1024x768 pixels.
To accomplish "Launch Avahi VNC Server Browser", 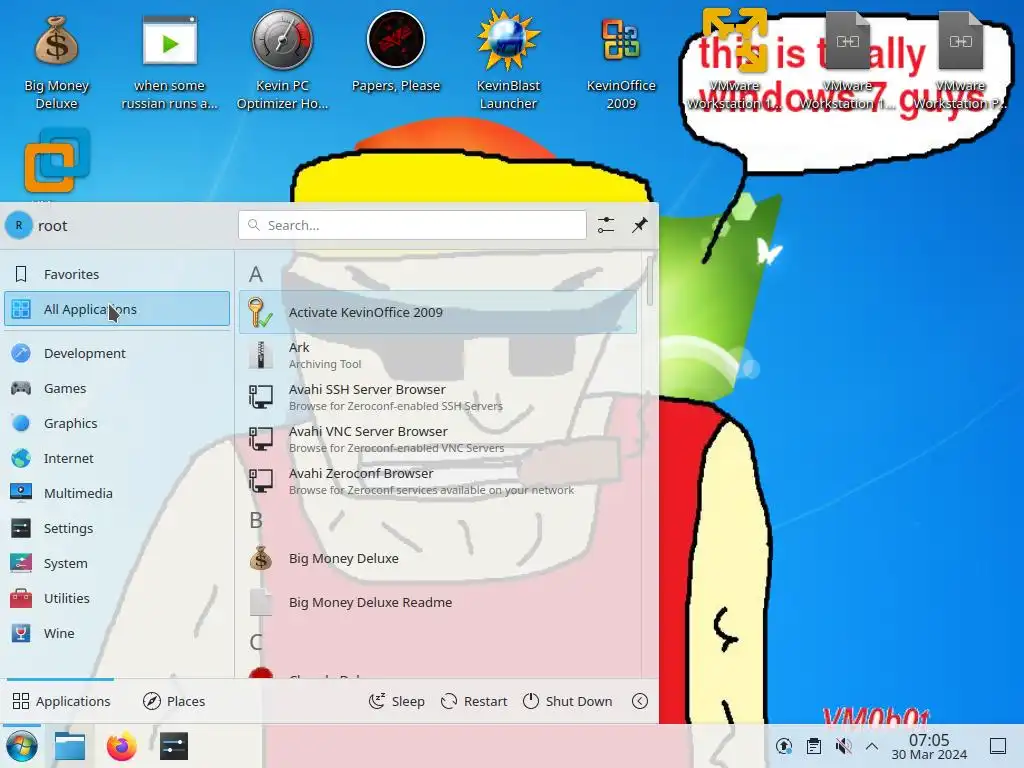I will pos(438,439).
